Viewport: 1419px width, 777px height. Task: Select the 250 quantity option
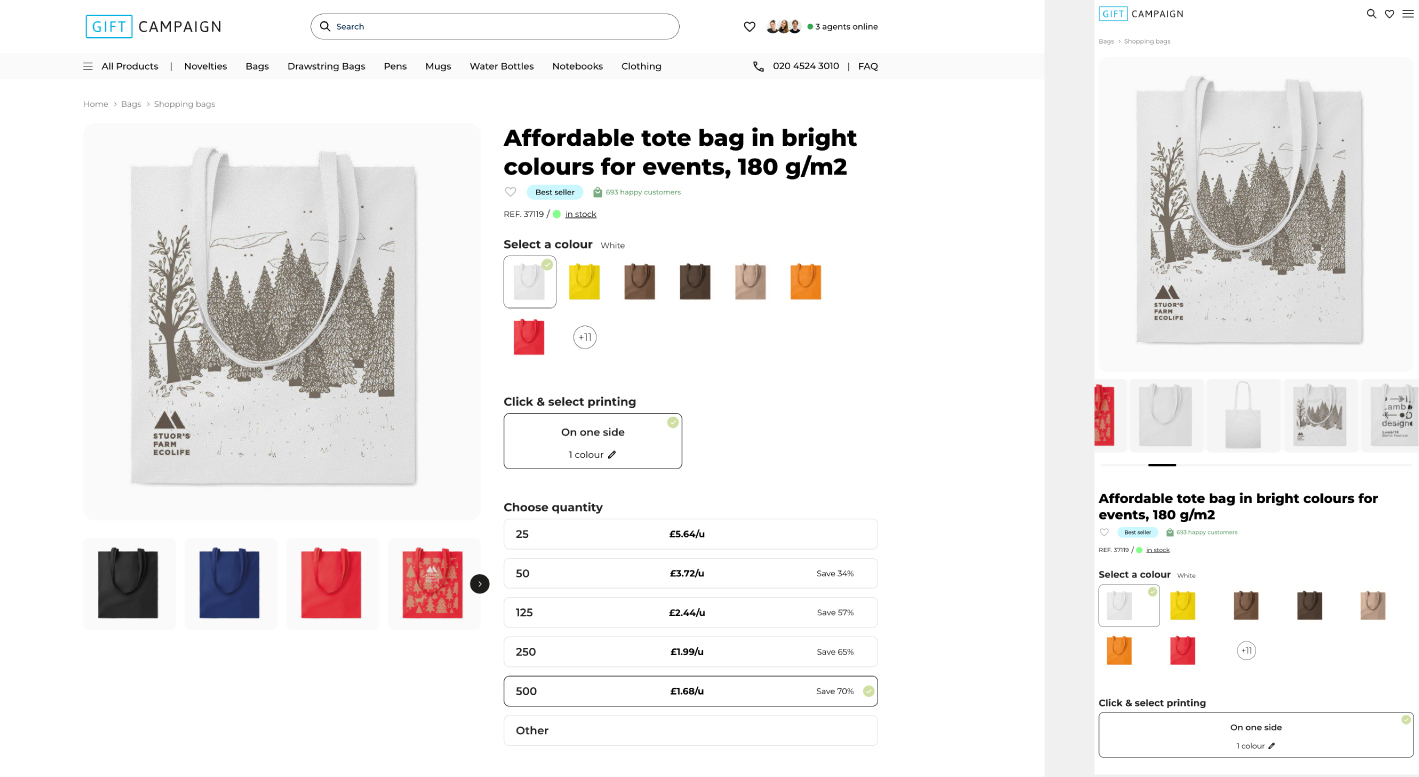[690, 652]
